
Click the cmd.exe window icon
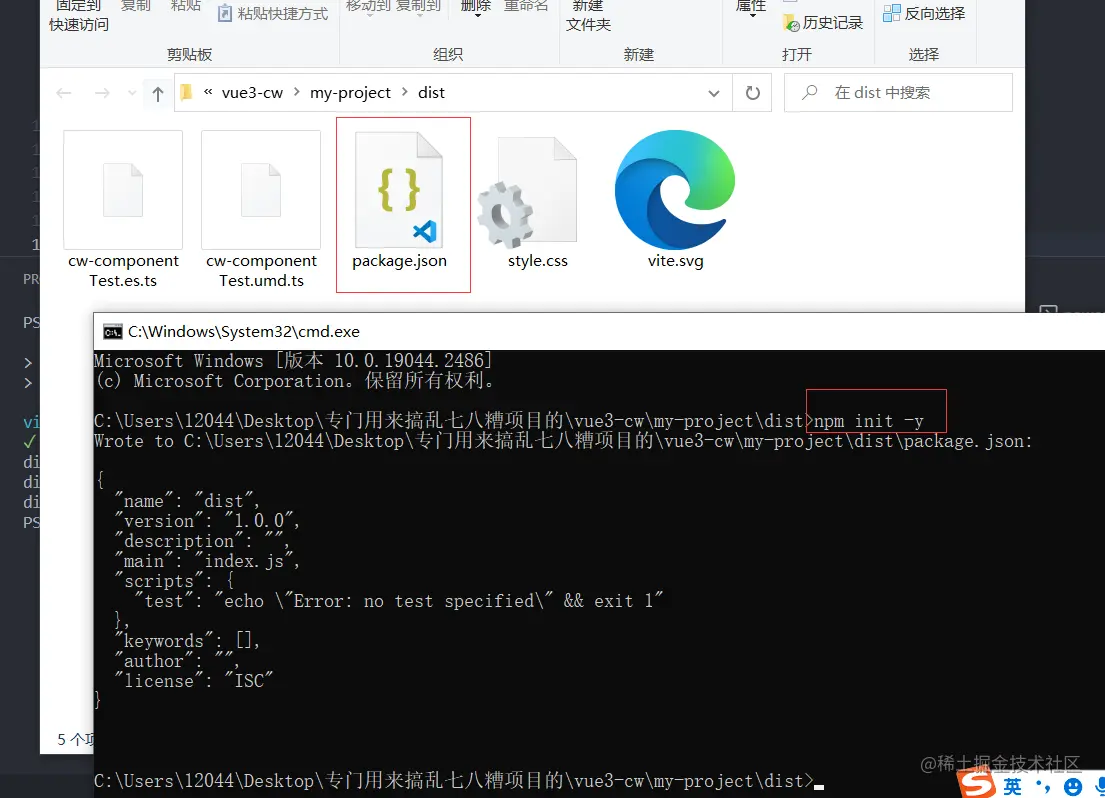point(113,332)
